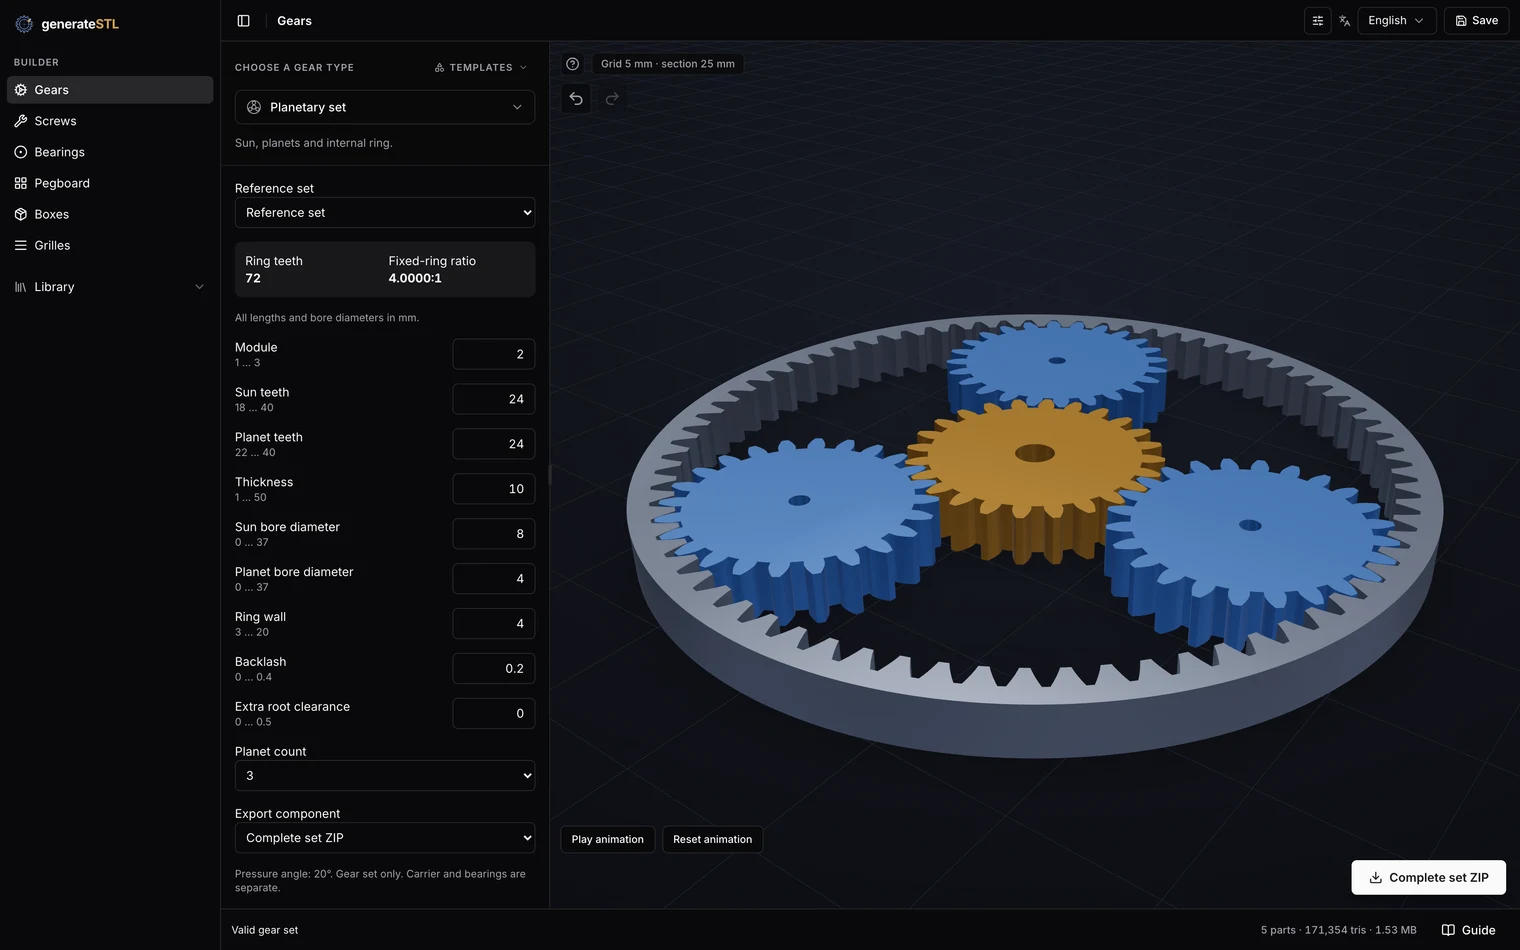Screen dimensions: 1520x950
Task: Click the 'Fixed-ring ratio 4.0000:1' readout
Action: (x=432, y=269)
